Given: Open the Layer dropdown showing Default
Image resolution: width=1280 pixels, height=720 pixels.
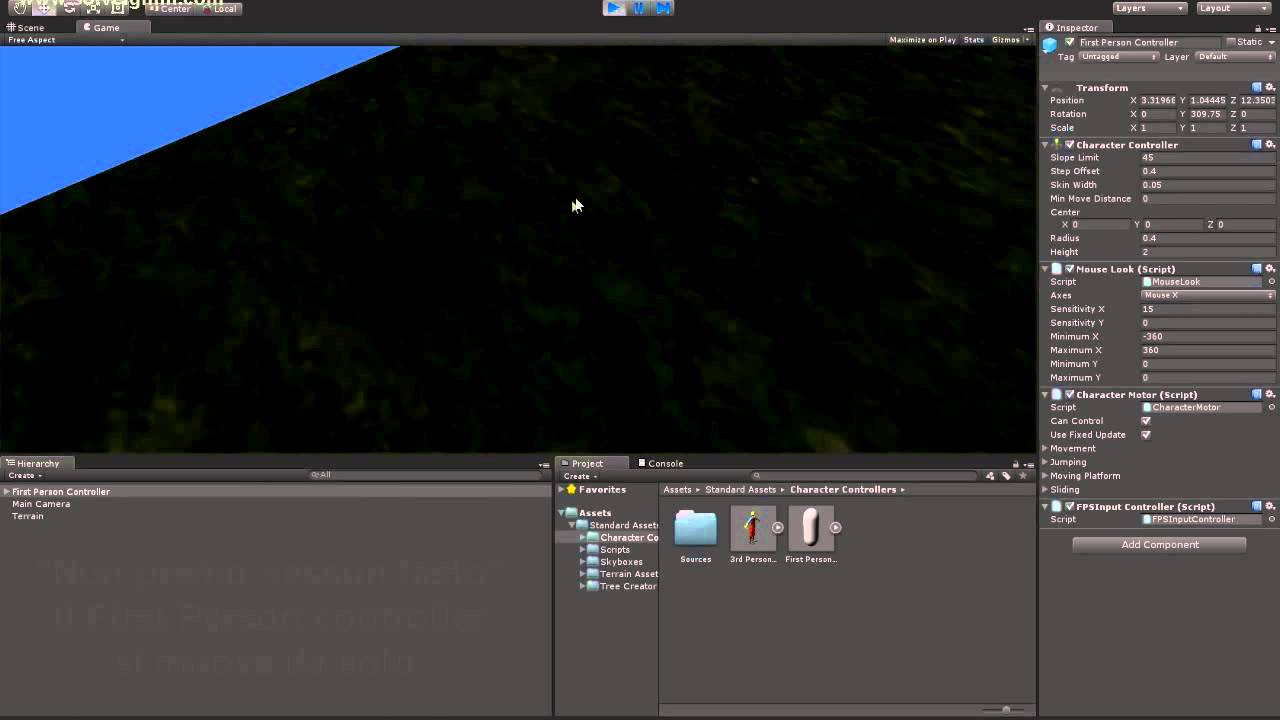Looking at the screenshot, I should point(1235,57).
